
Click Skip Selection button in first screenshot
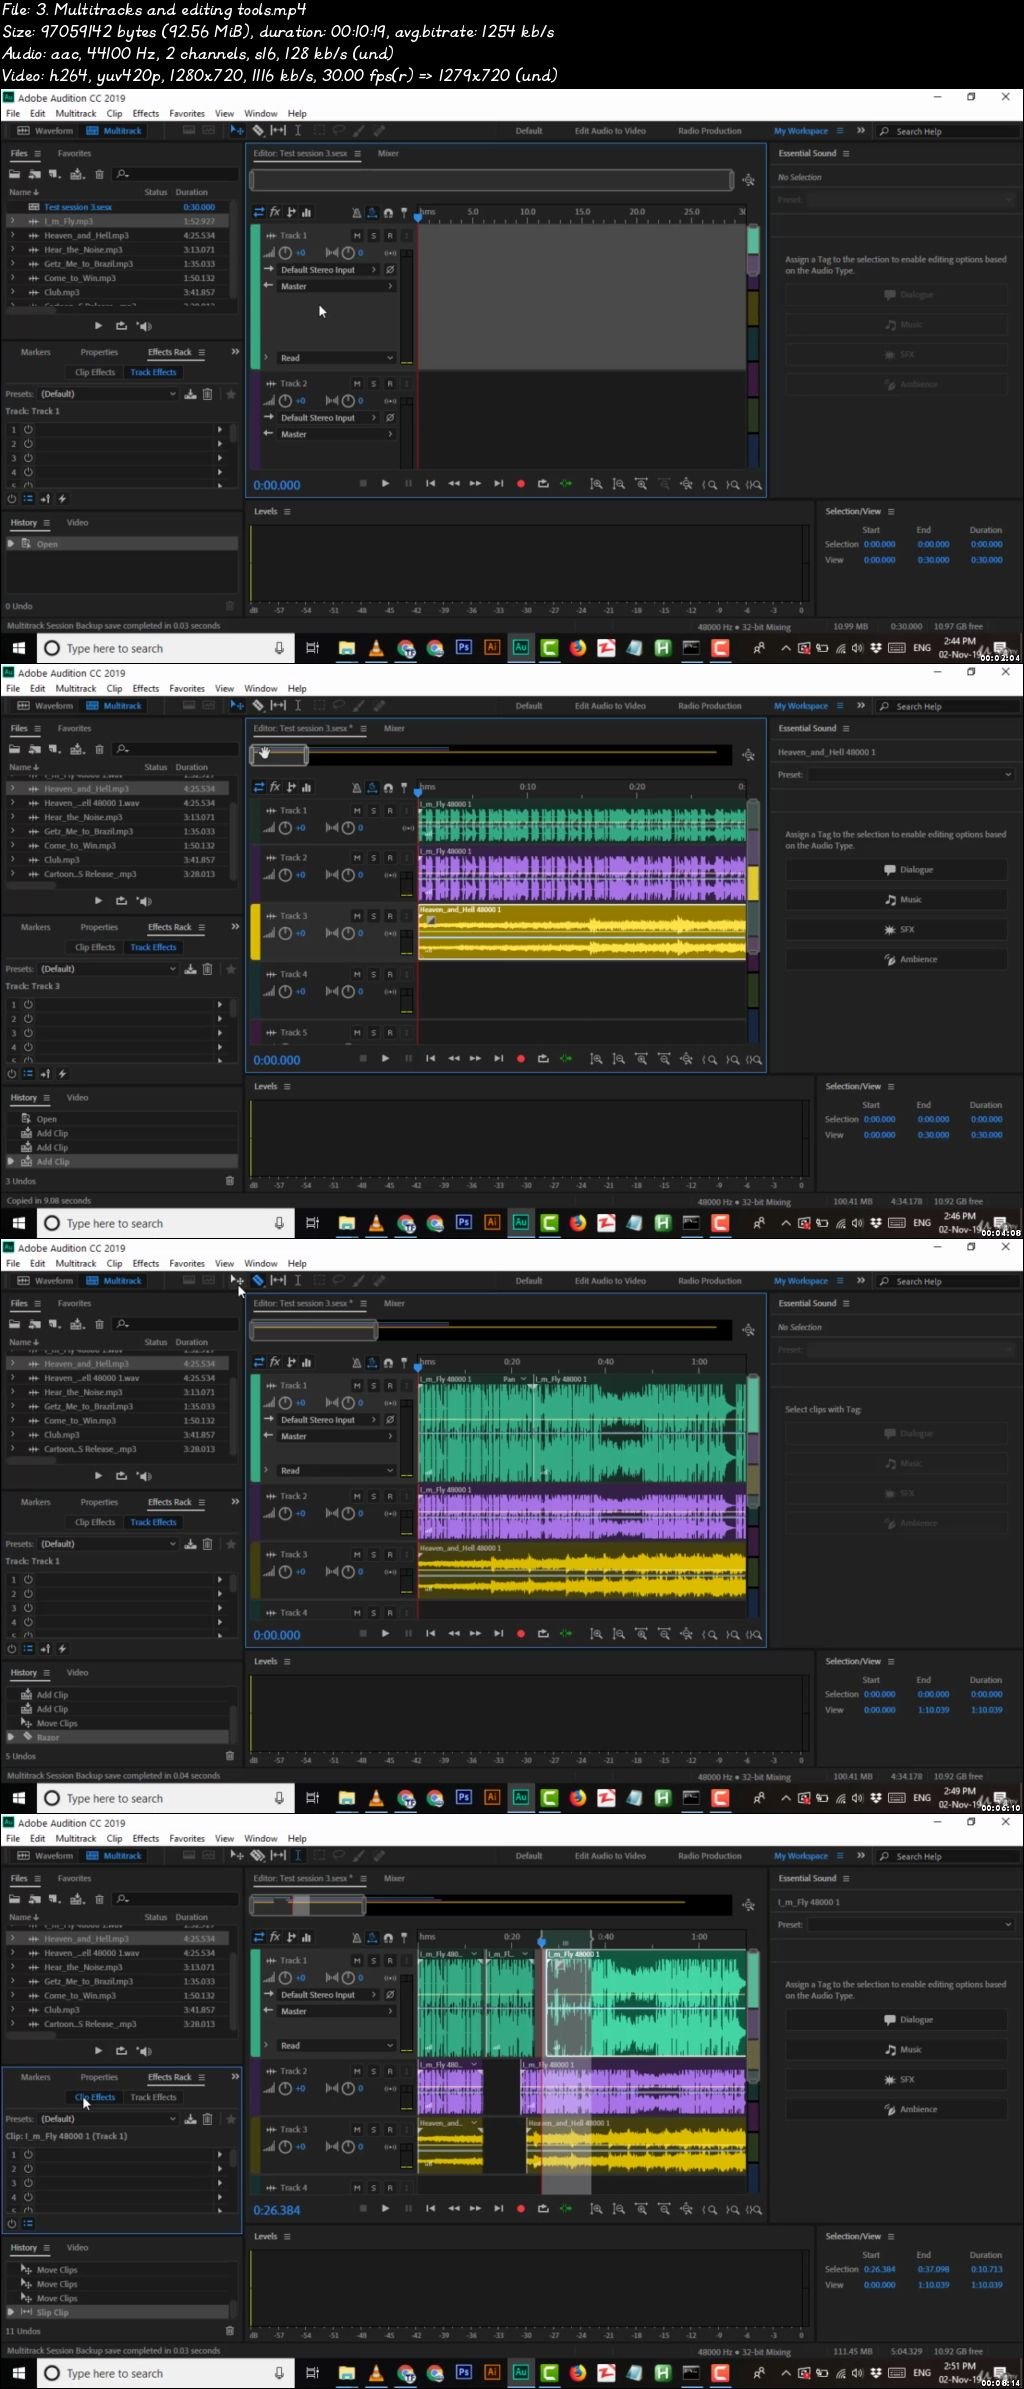[566, 484]
